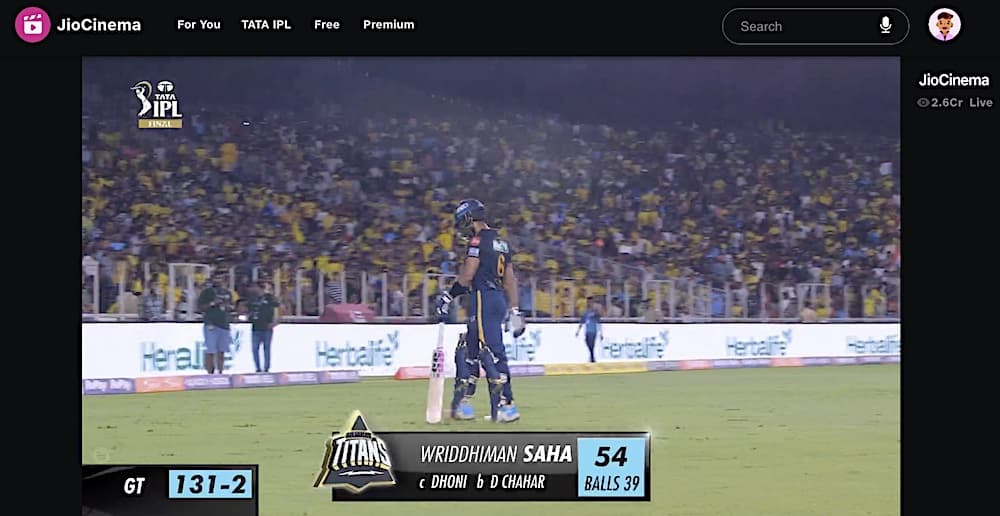Image resolution: width=1000 pixels, height=516 pixels.
Task: Activate voice search microphone icon
Action: click(885, 26)
